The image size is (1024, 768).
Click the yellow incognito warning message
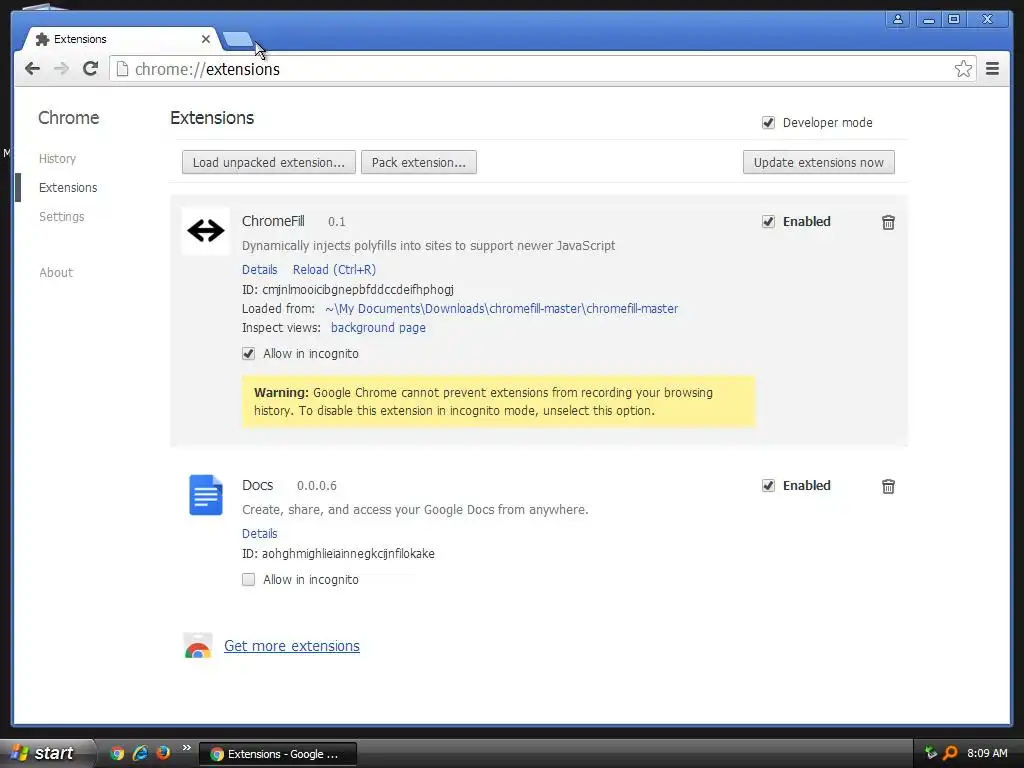coord(498,402)
